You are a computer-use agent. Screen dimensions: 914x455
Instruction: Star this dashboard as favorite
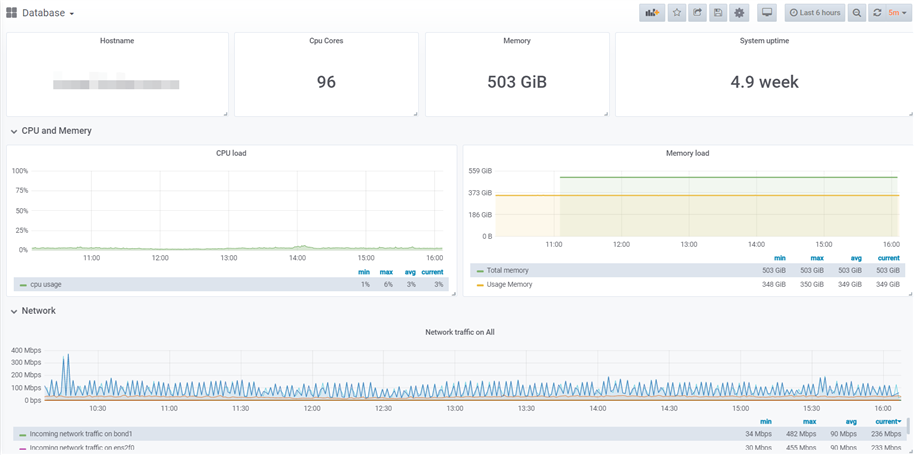pyautogui.click(x=676, y=13)
